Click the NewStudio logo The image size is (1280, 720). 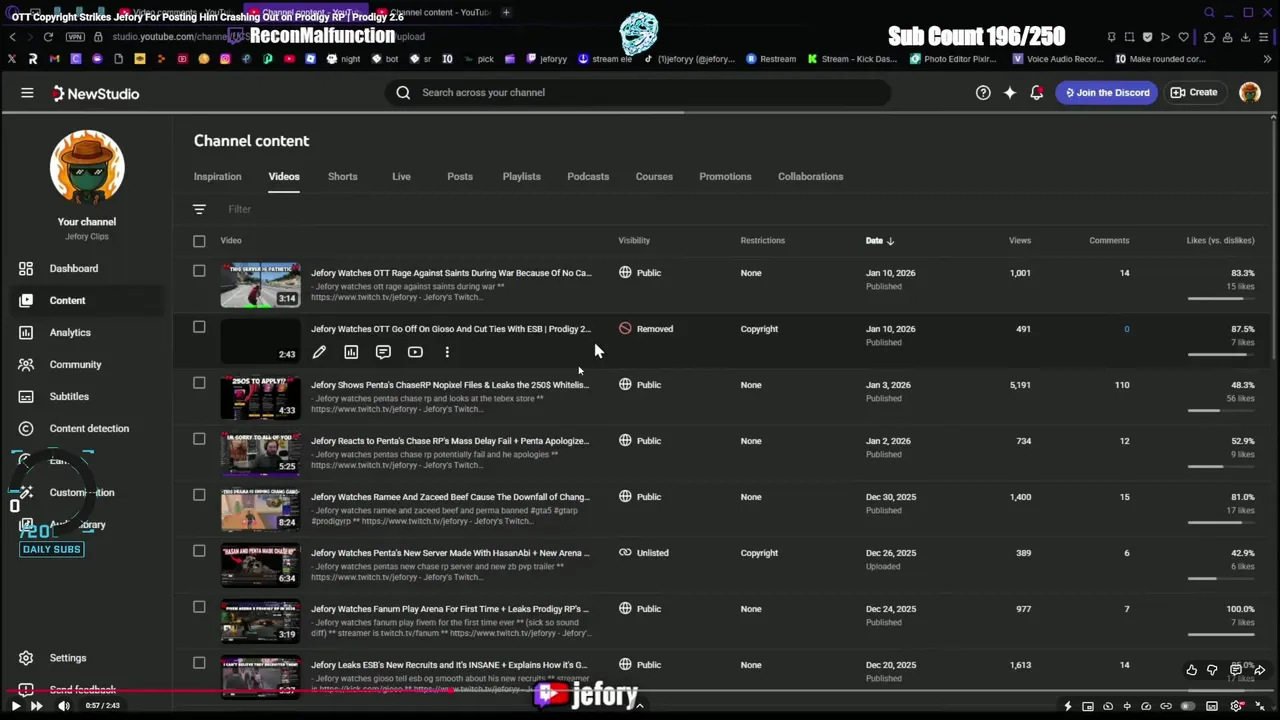pyautogui.click(x=96, y=93)
